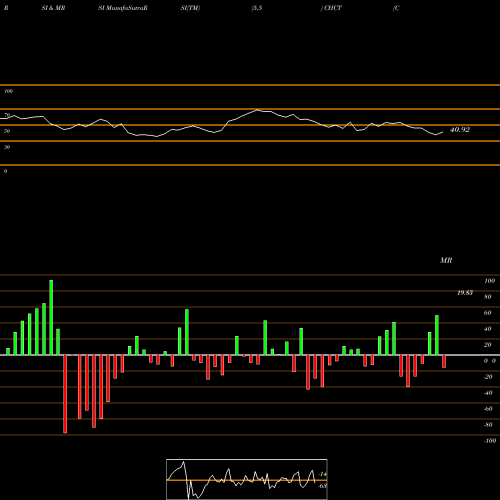
Task: Click the end point of the RSI line
Action: [x=443, y=132]
